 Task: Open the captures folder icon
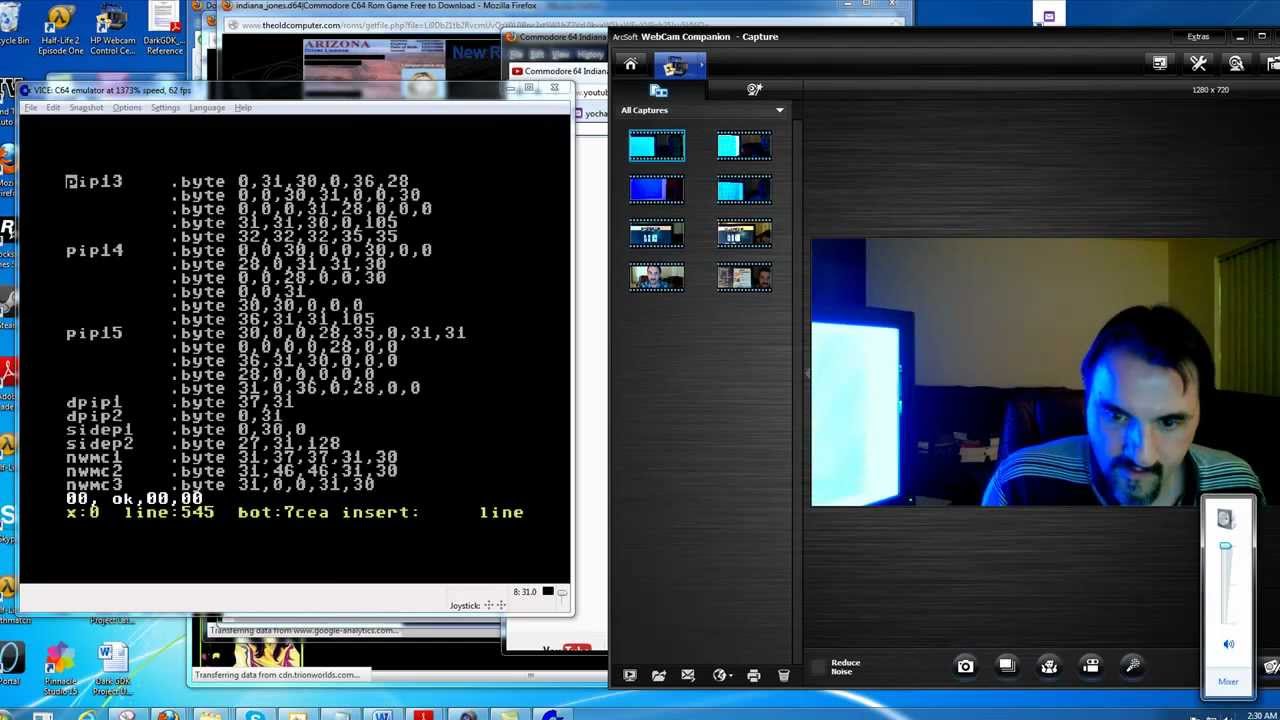(x=659, y=676)
